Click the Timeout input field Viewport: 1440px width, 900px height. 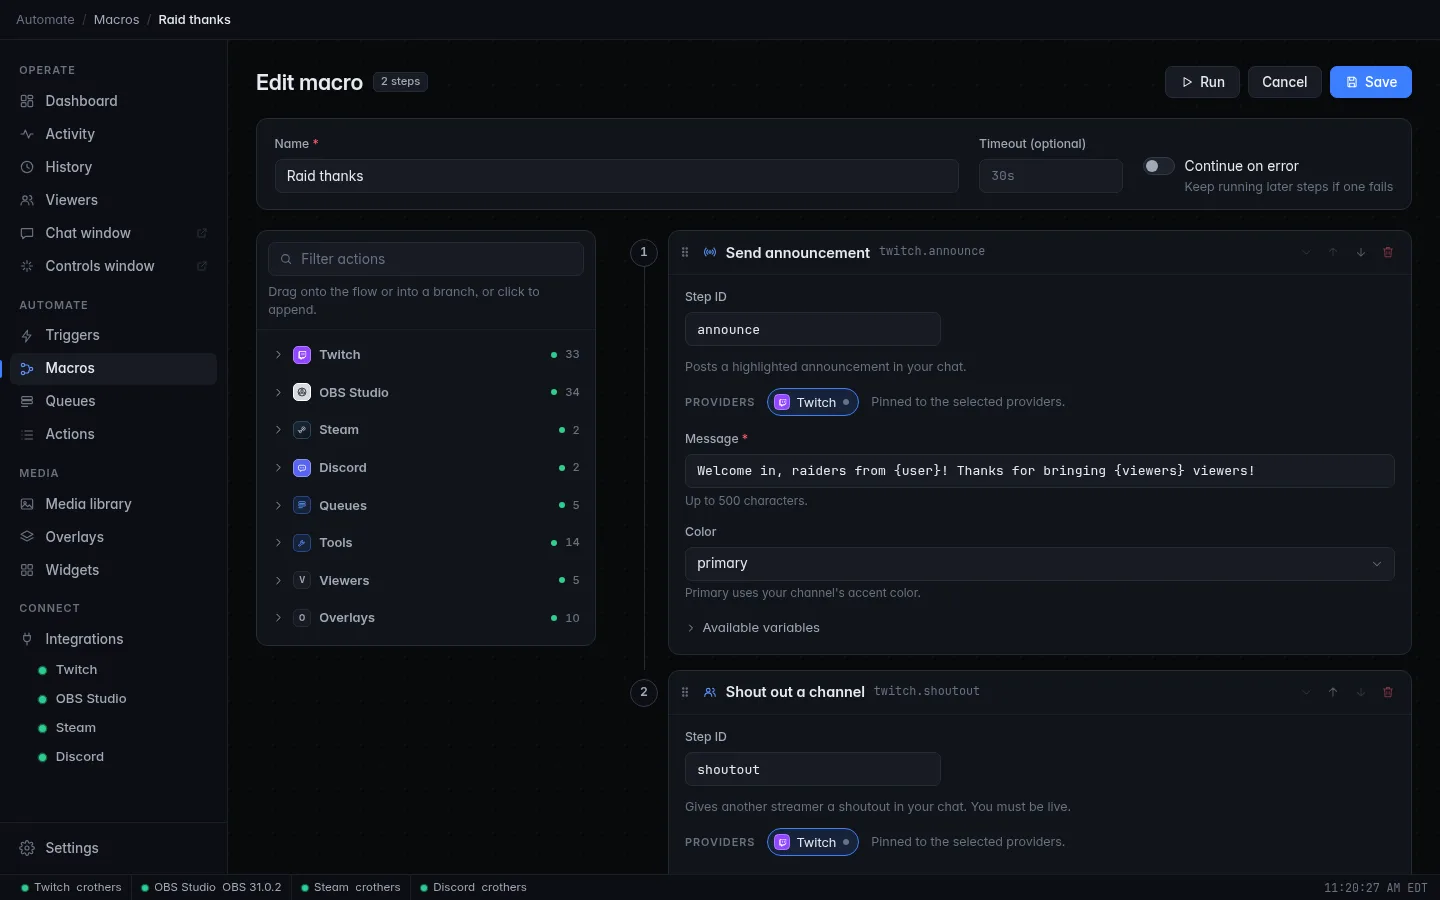pos(1051,176)
